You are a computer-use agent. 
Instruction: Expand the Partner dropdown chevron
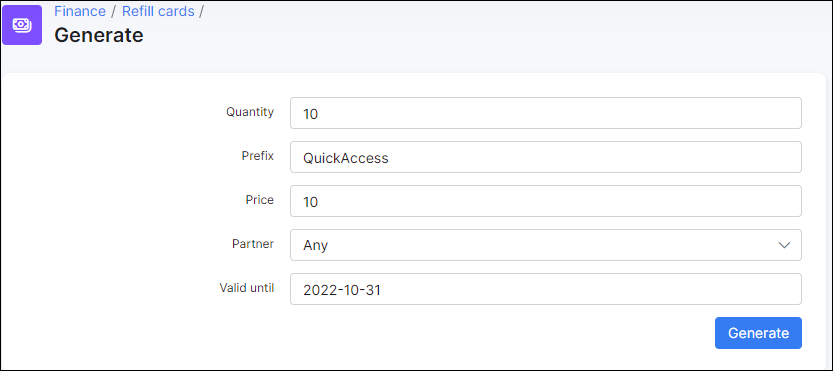click(784, 245)
